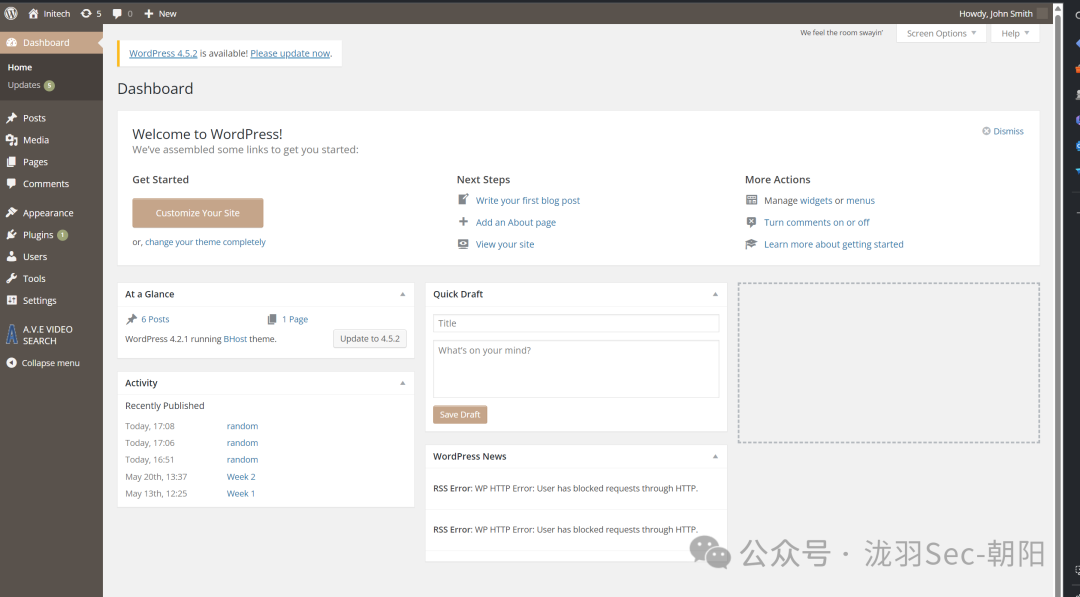Click the Please update now link

[290, 53]
